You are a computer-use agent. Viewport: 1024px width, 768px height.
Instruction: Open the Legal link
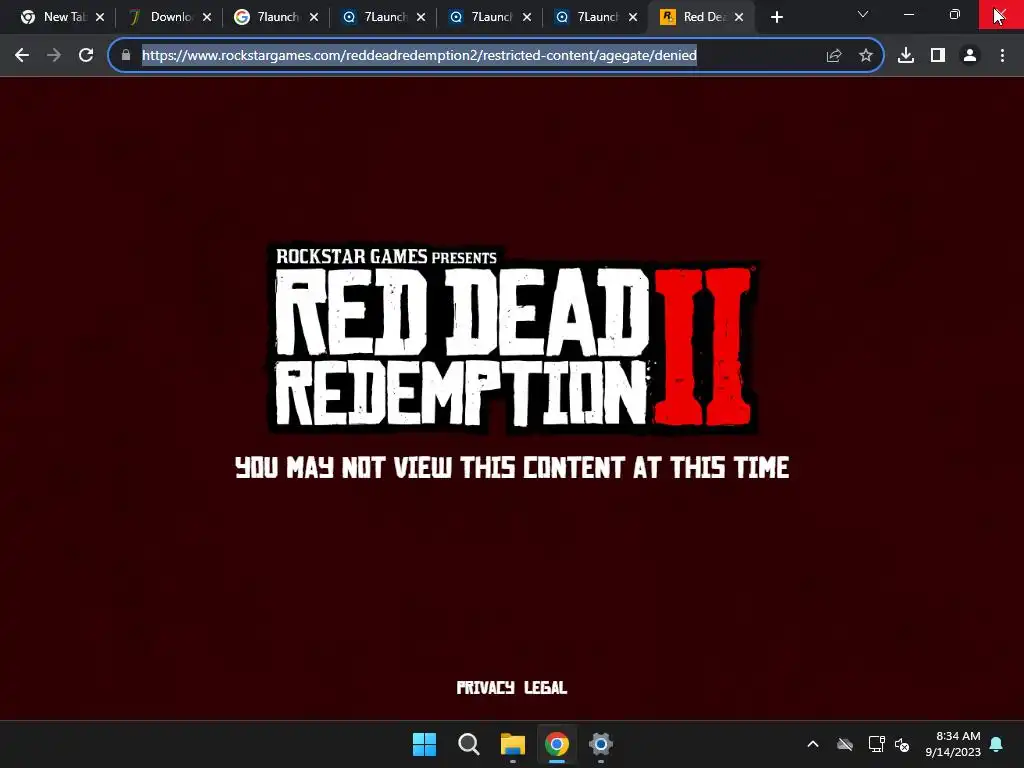click(x=545, y=688)
